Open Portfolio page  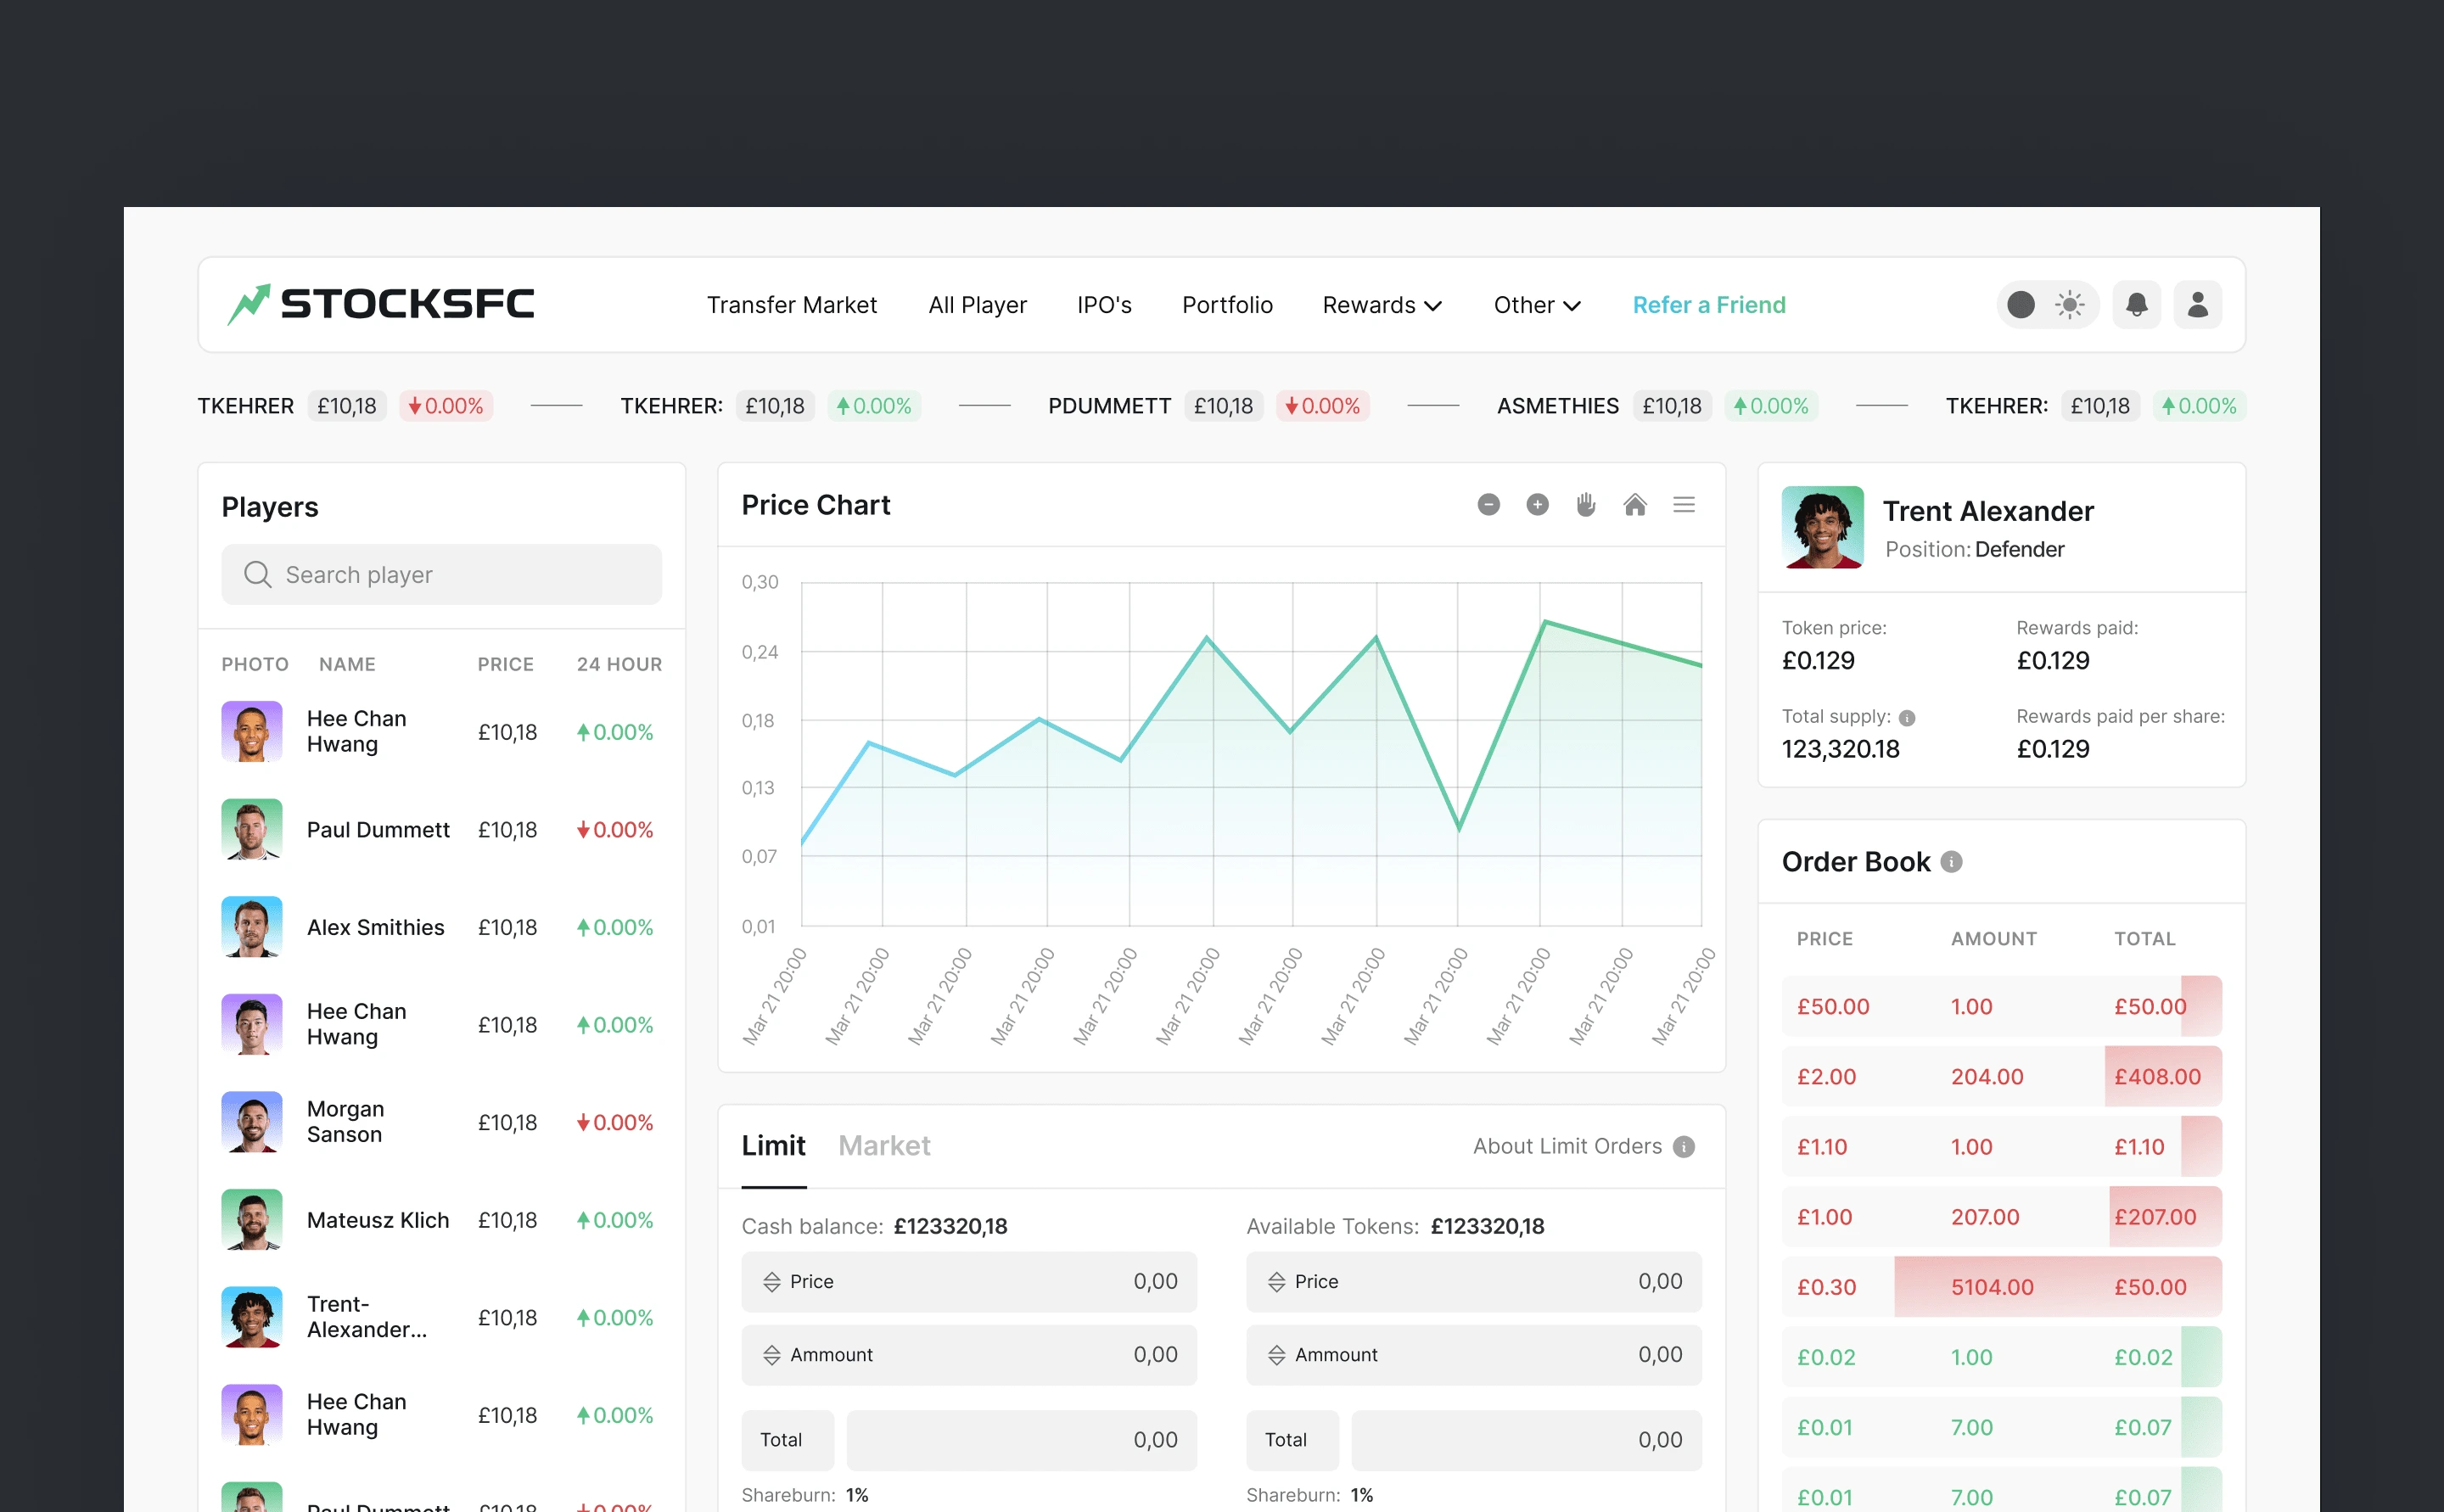(1227, 305)
